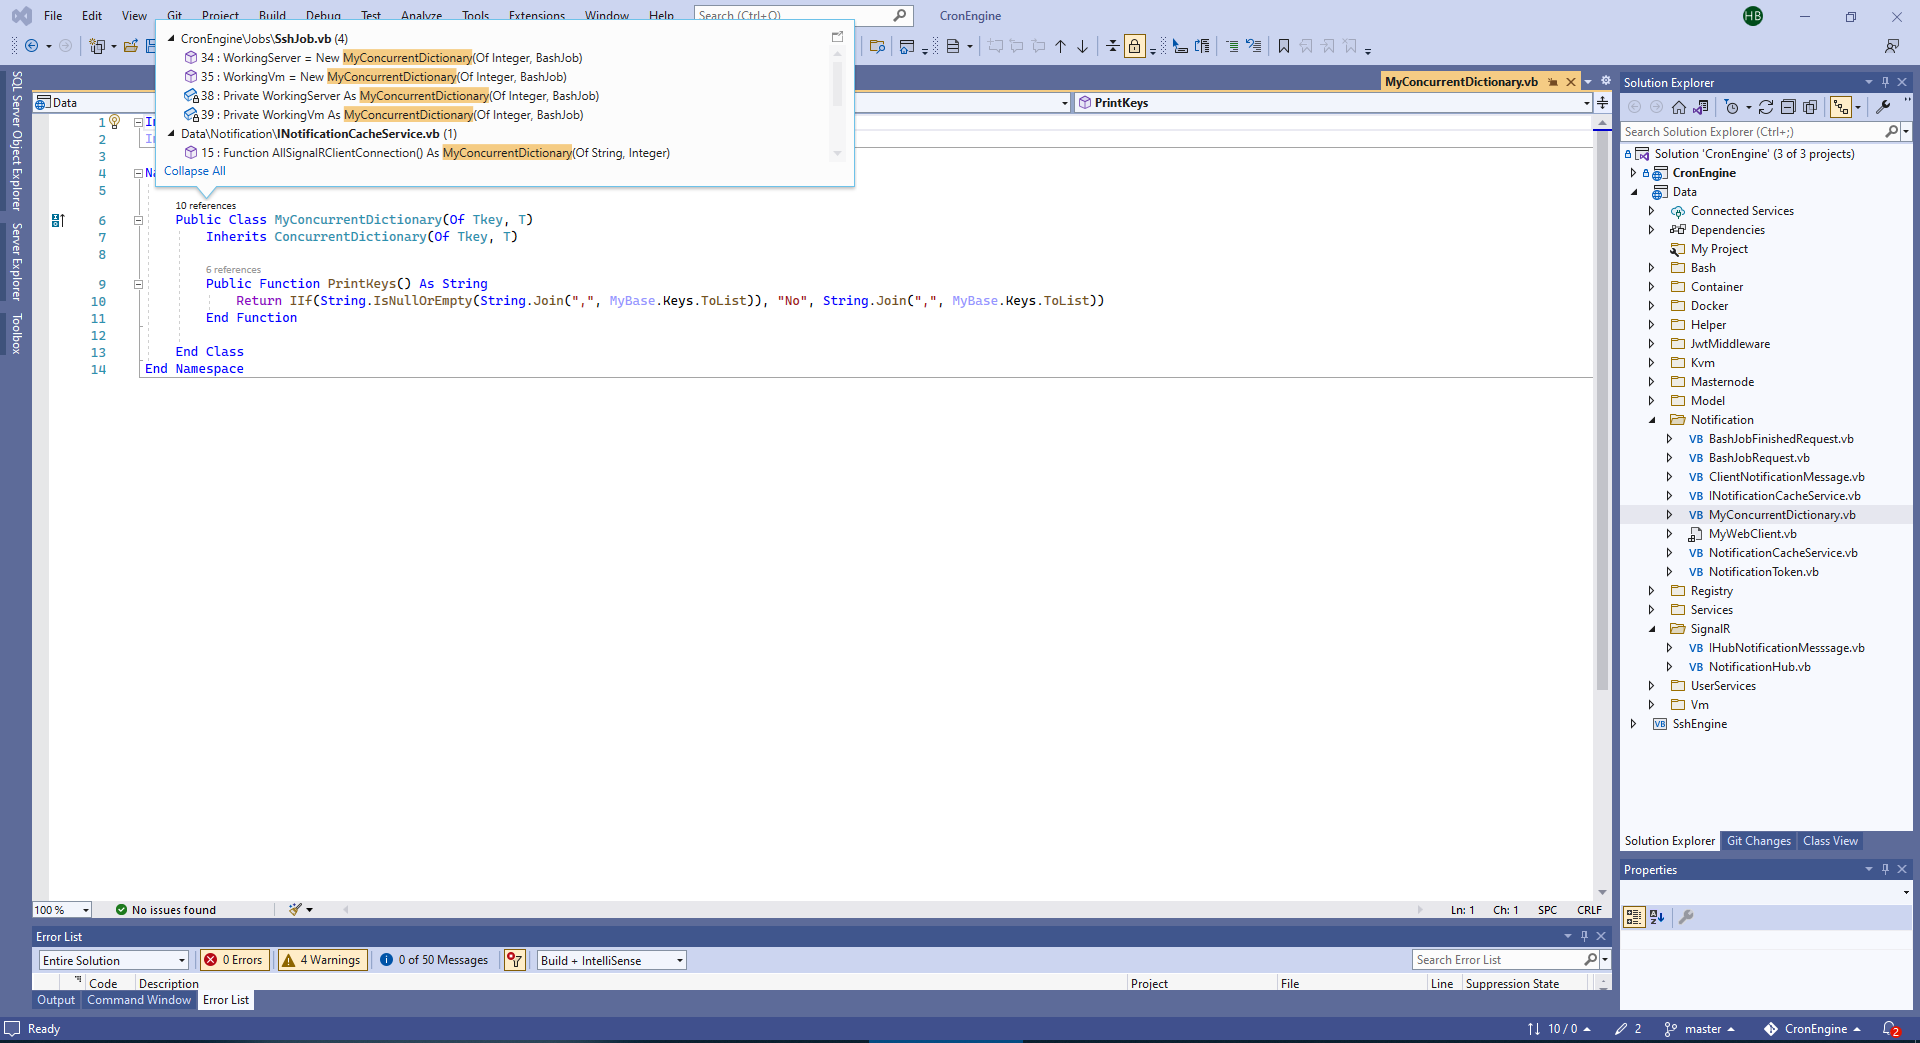Click the user account avatar HB
Screen dimensions: 1920x1043
pos(1753,16)
